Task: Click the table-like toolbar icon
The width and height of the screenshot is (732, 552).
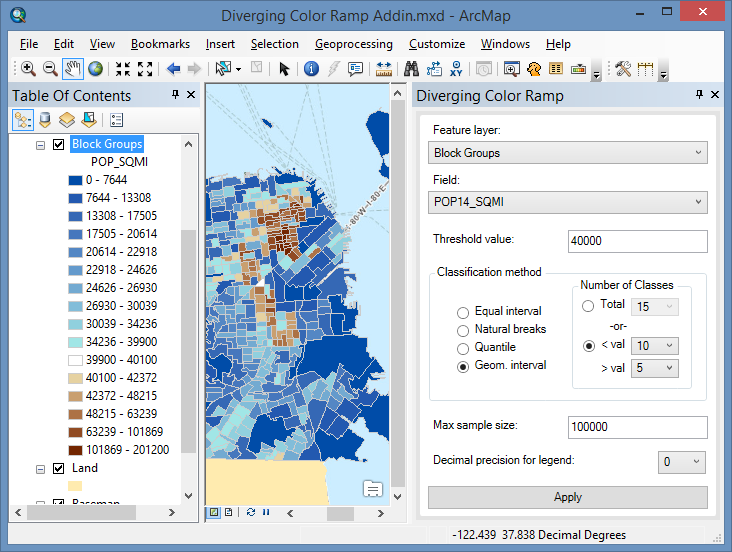Action: click(x=556, y=69)
